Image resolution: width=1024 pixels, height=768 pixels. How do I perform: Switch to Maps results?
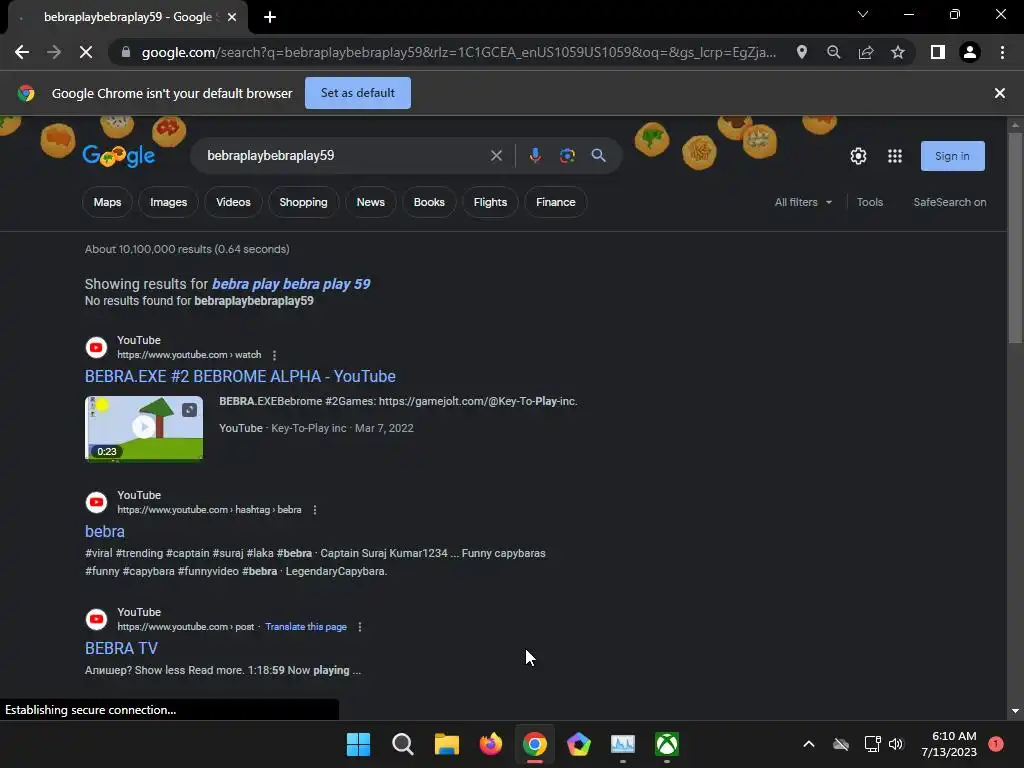107,202
